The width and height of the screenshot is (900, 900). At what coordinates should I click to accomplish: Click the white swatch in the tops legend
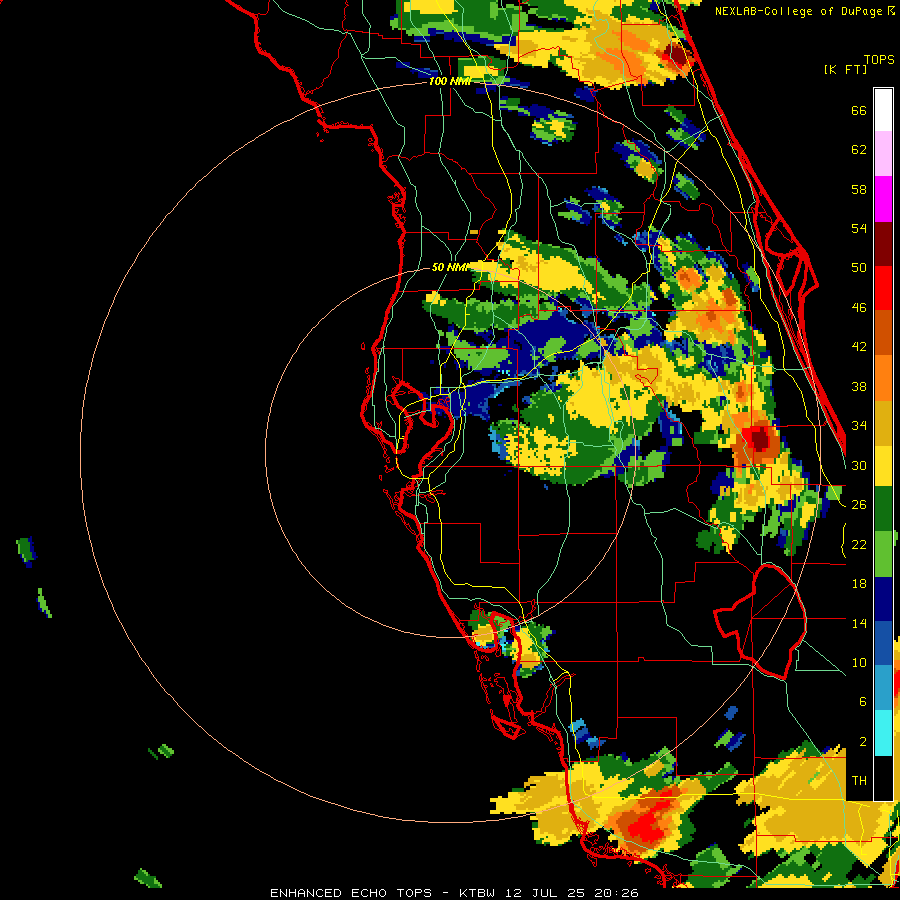(x=883, y=110)
